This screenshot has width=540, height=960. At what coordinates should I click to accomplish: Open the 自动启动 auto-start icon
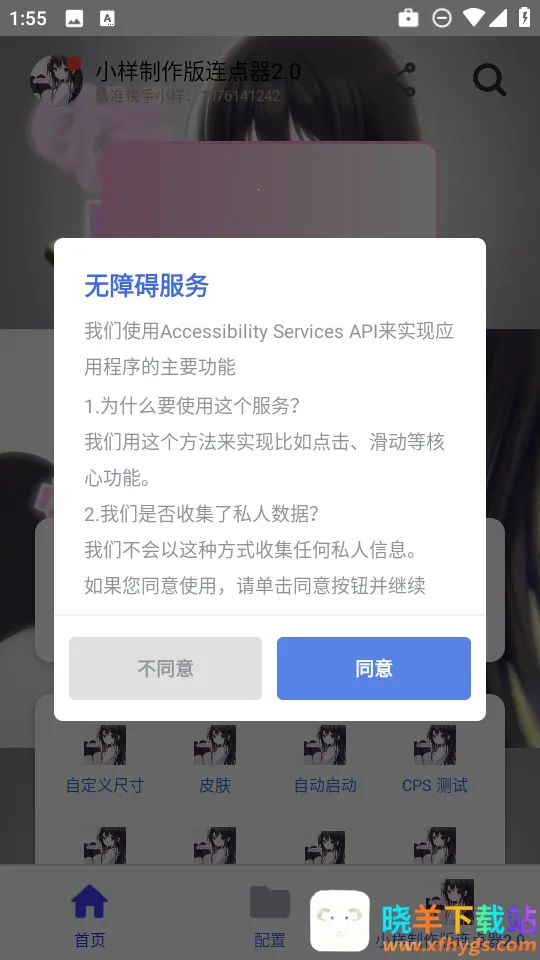click(325, 745)
